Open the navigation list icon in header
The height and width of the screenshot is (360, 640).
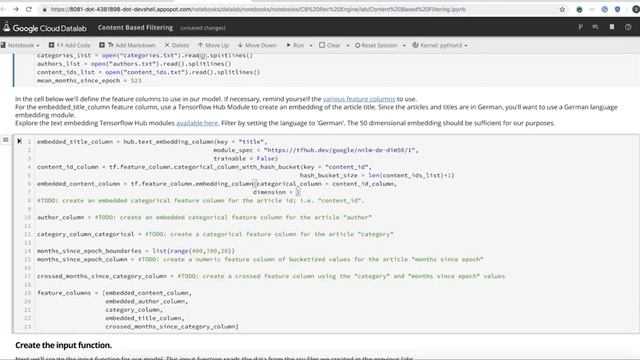tap(596, 27)
